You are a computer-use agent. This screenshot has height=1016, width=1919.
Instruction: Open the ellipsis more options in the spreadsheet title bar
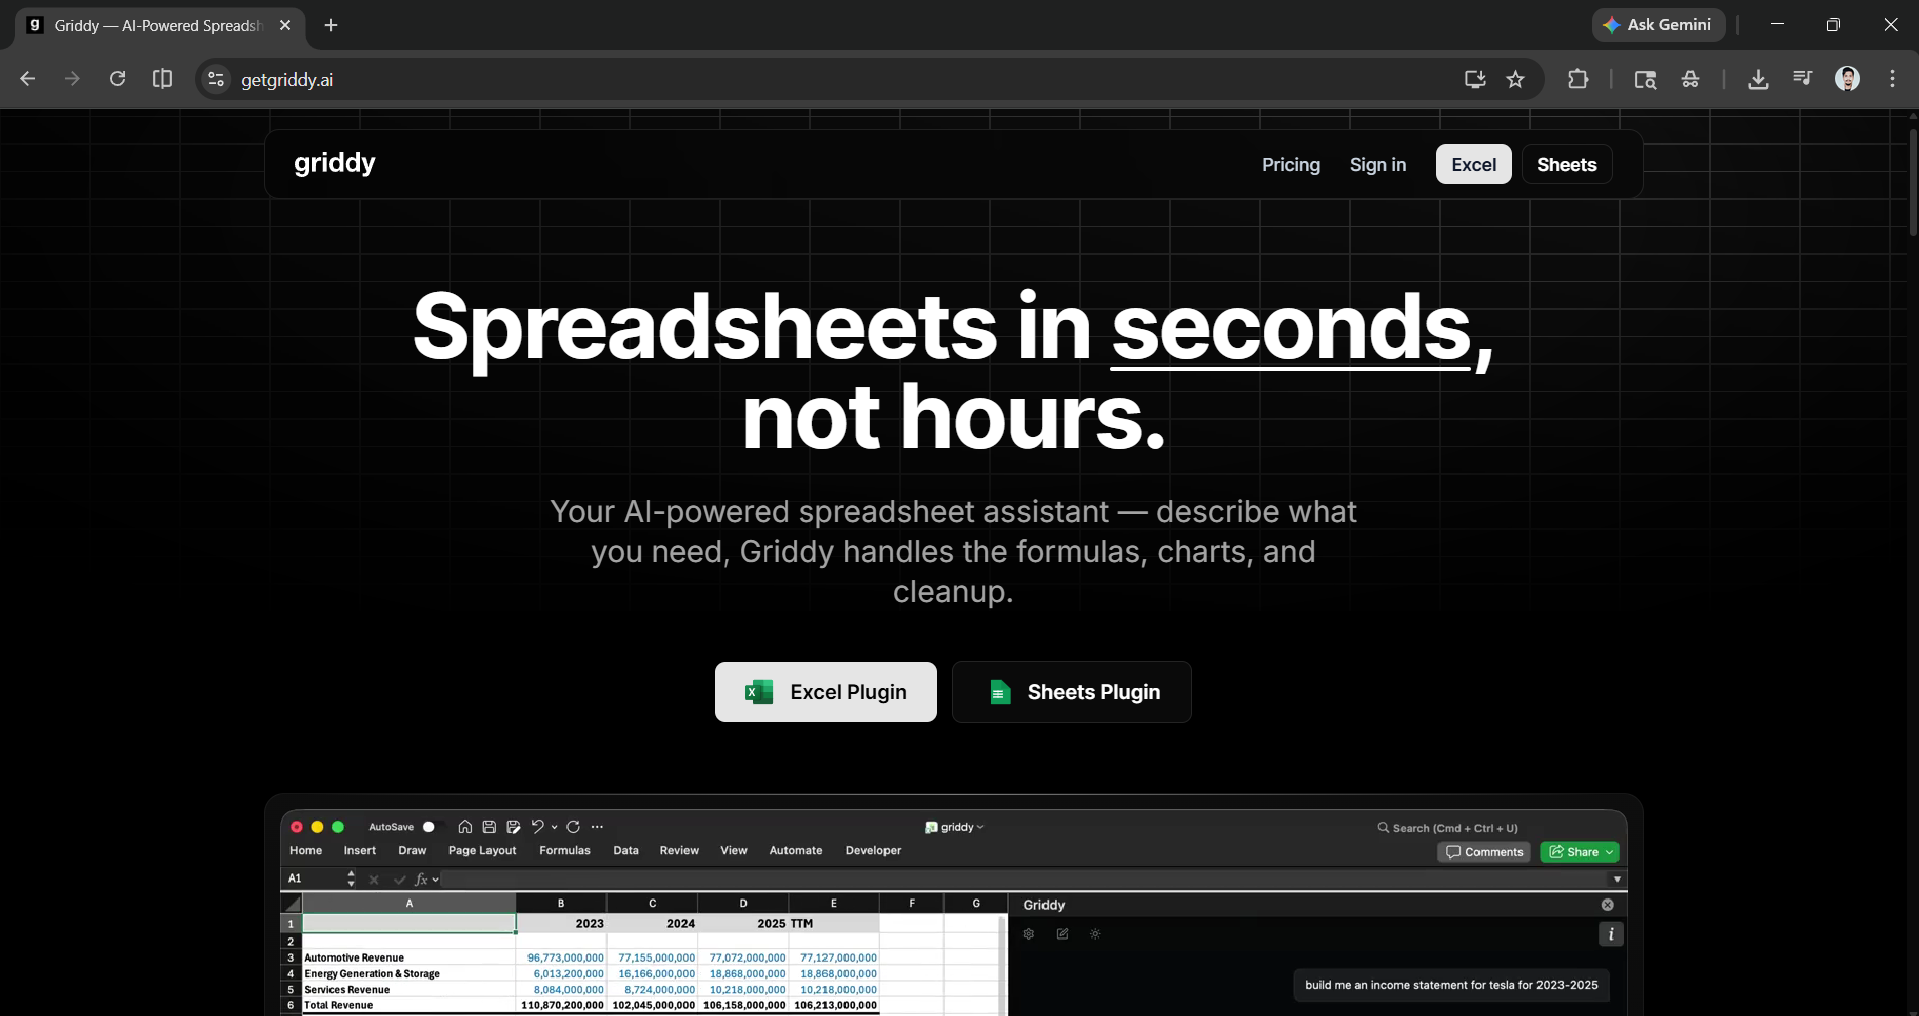coord(597,827)
